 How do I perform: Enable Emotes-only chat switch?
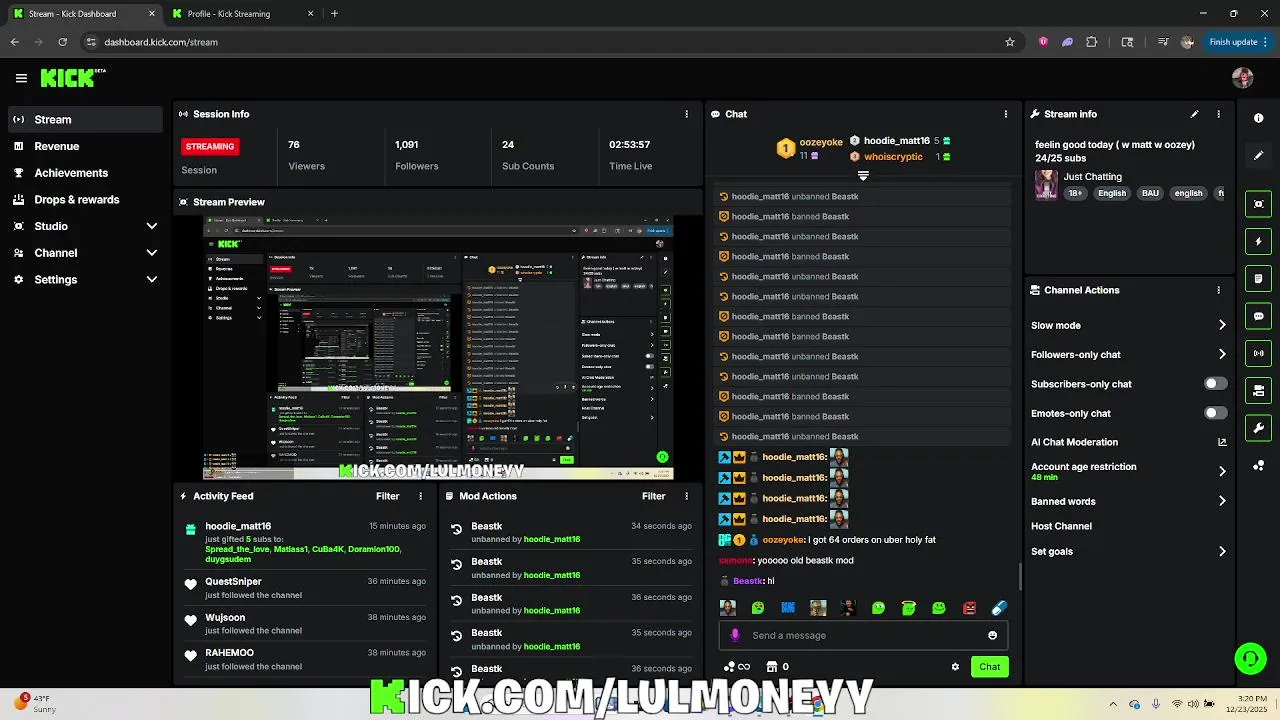(x=1215, y=413)
